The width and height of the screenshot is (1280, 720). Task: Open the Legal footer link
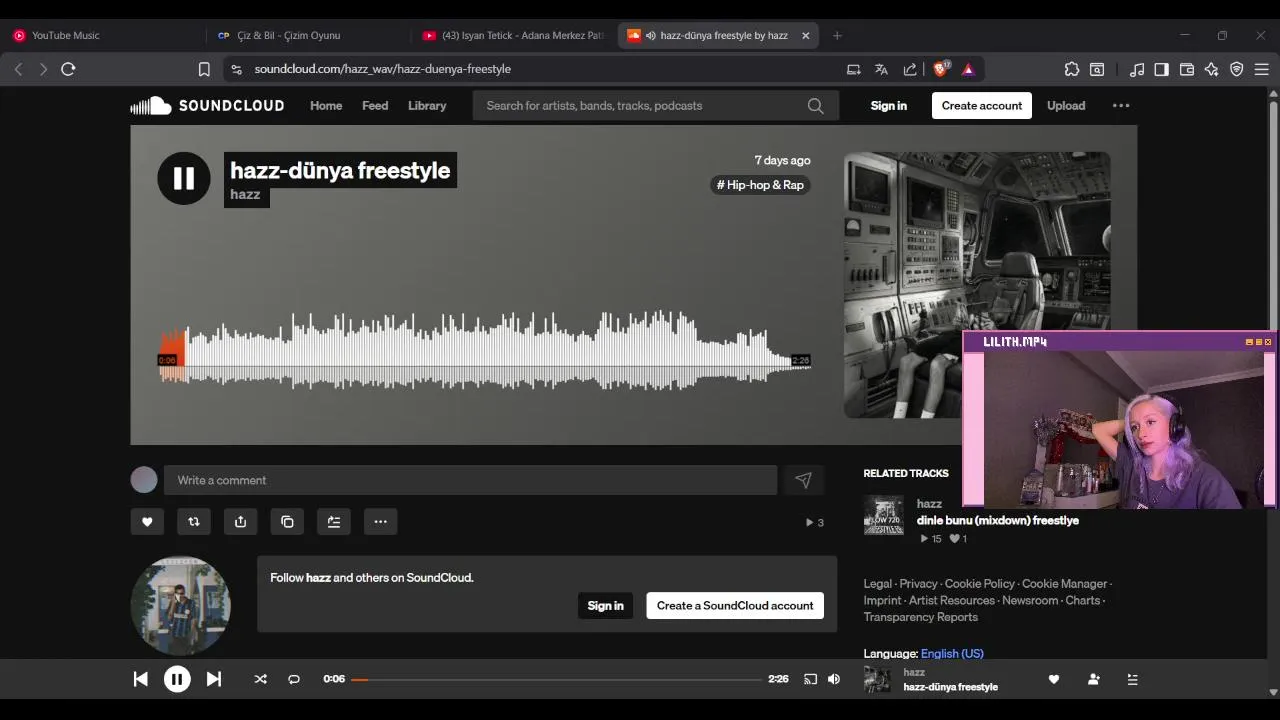(878, 584)
